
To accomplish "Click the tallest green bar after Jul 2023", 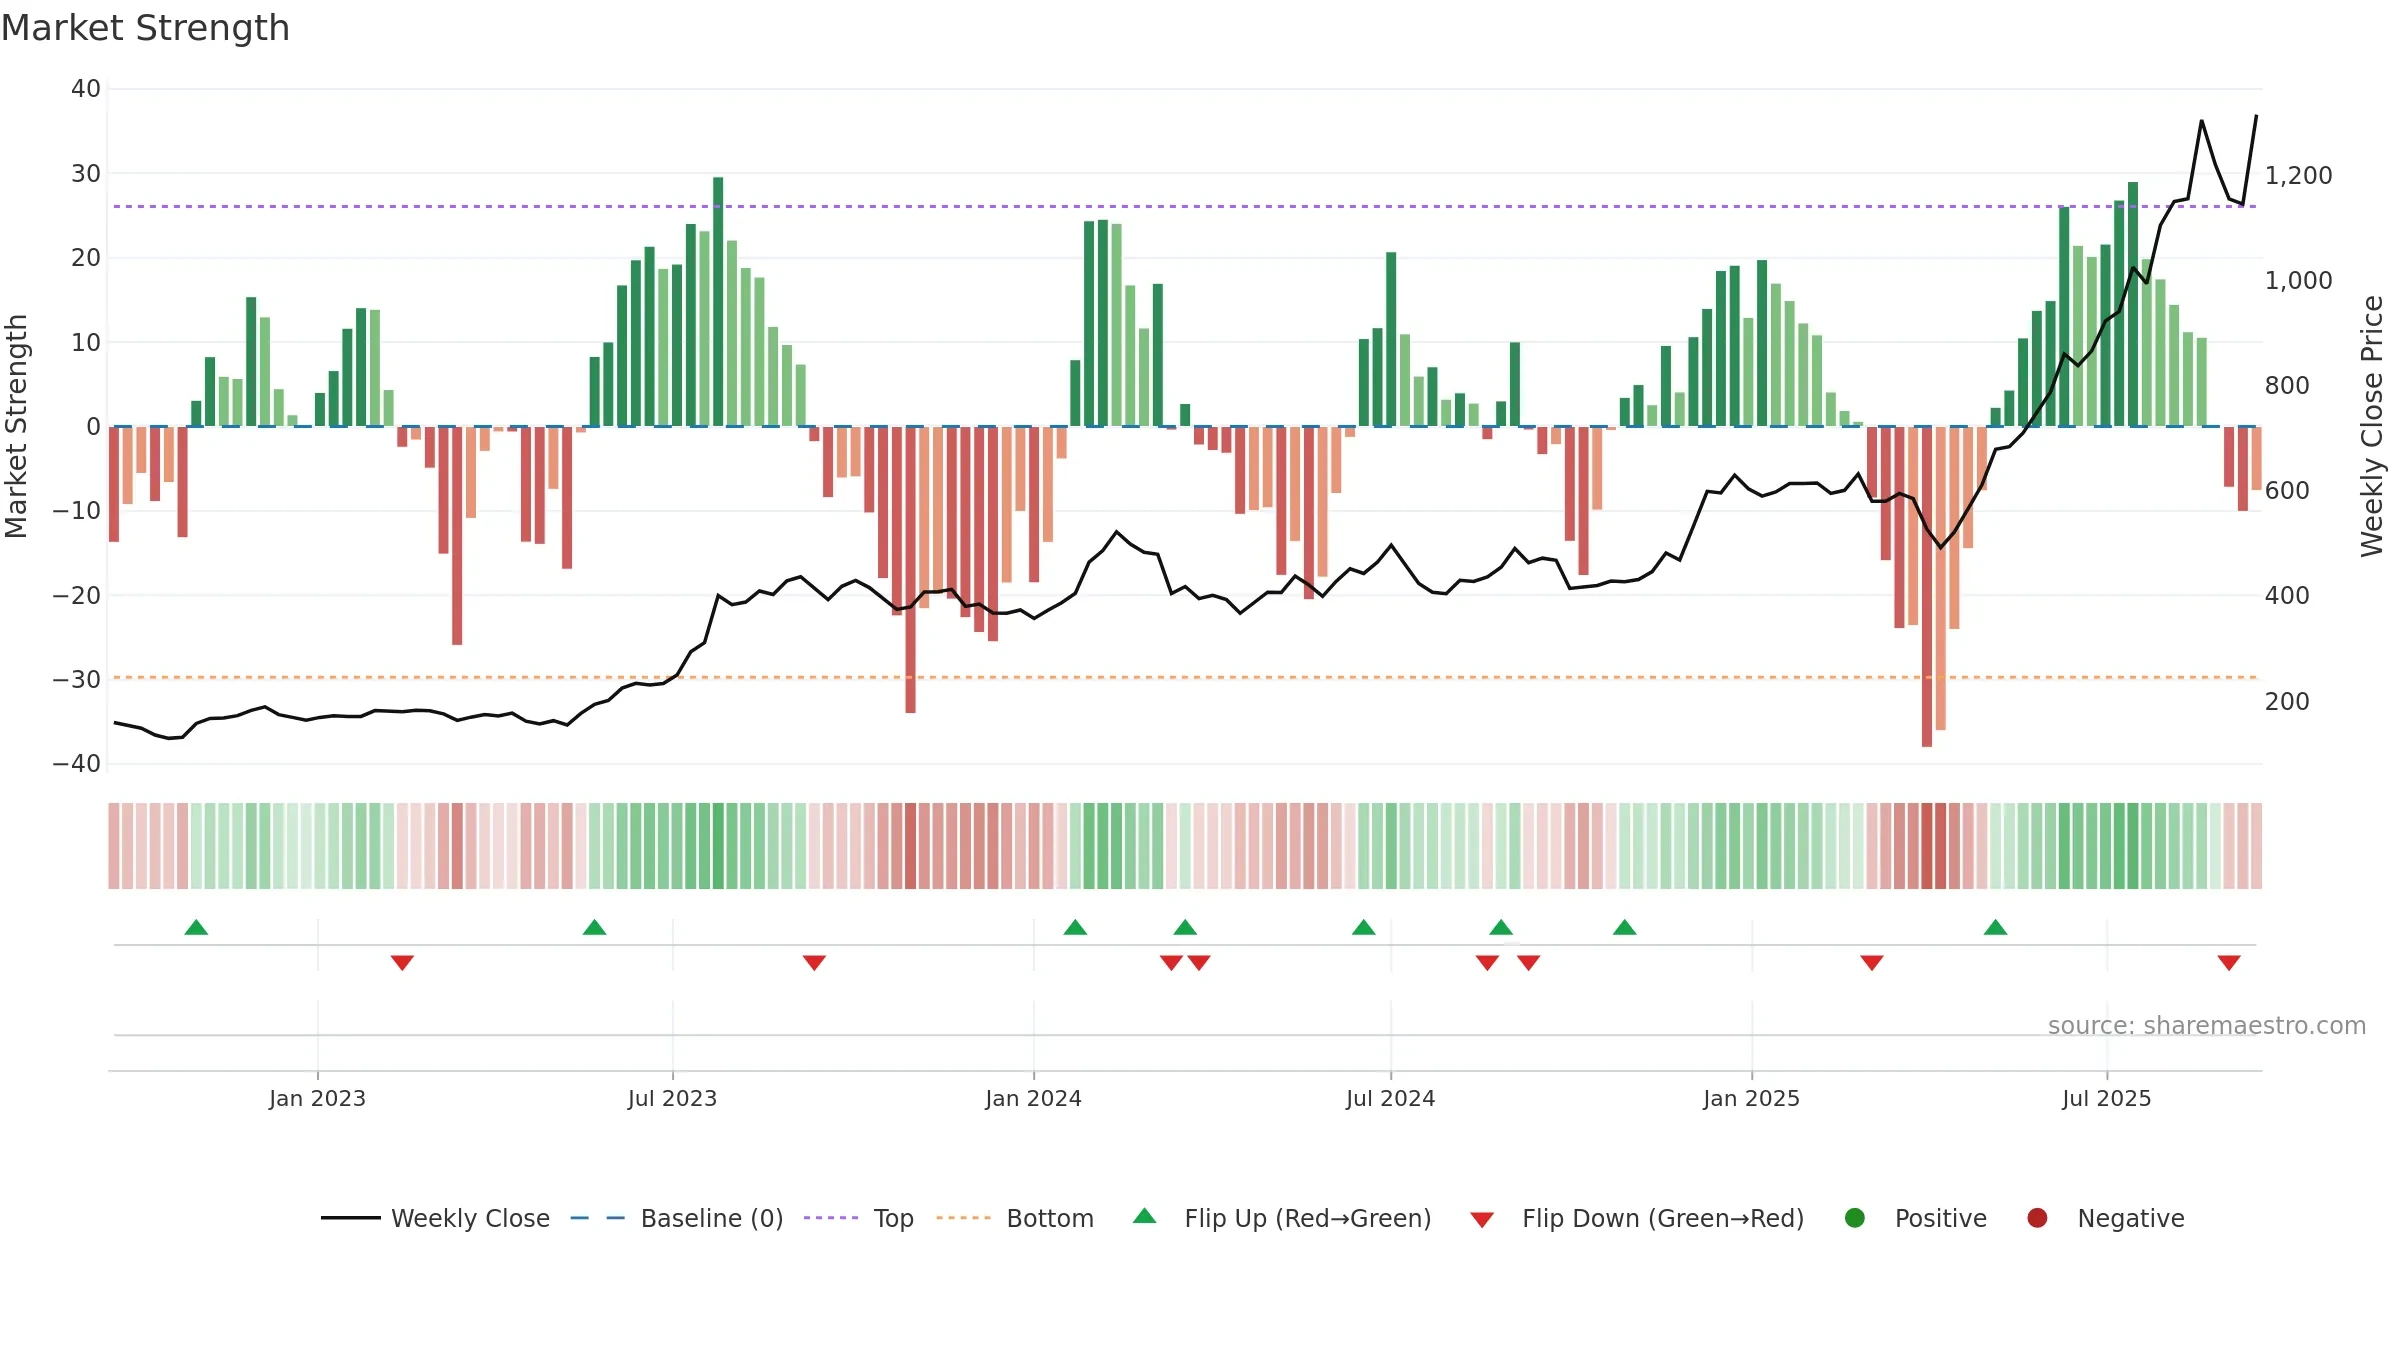I will tap(718, 302).
